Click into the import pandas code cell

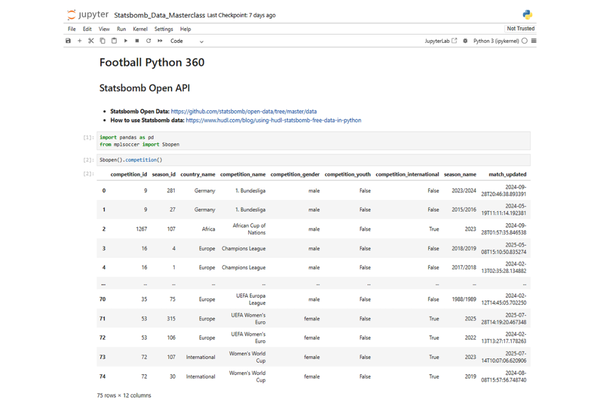[314, 141]
